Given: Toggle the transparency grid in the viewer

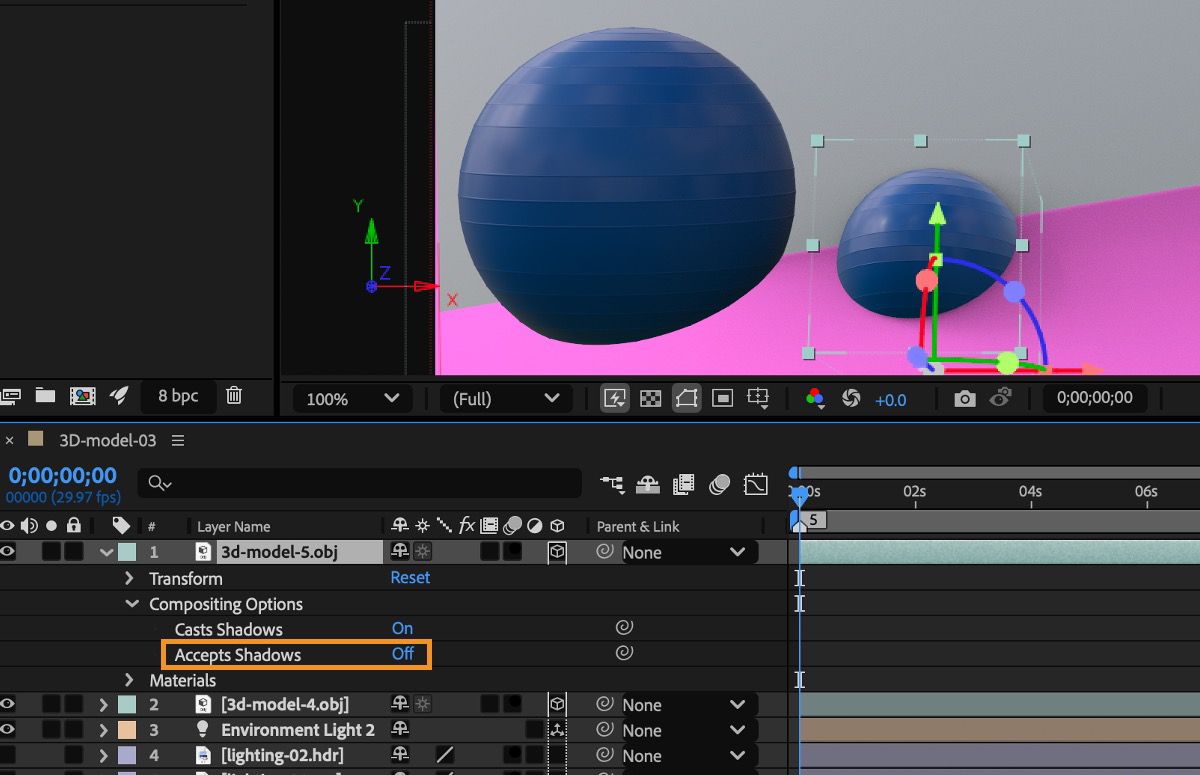Looking at the screenshot, I should click(x=651, y=398).
